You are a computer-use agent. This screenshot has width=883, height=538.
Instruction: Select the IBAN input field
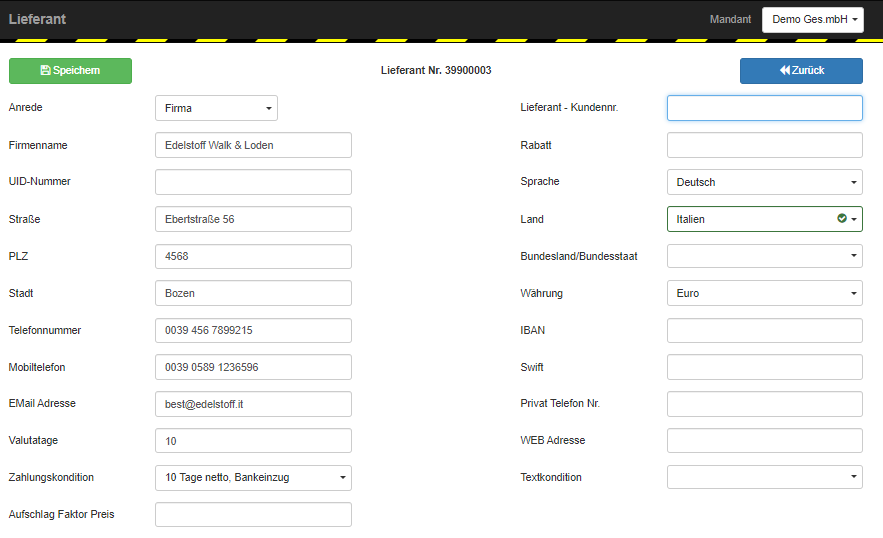pyautogui.click(x=764, y=331)
